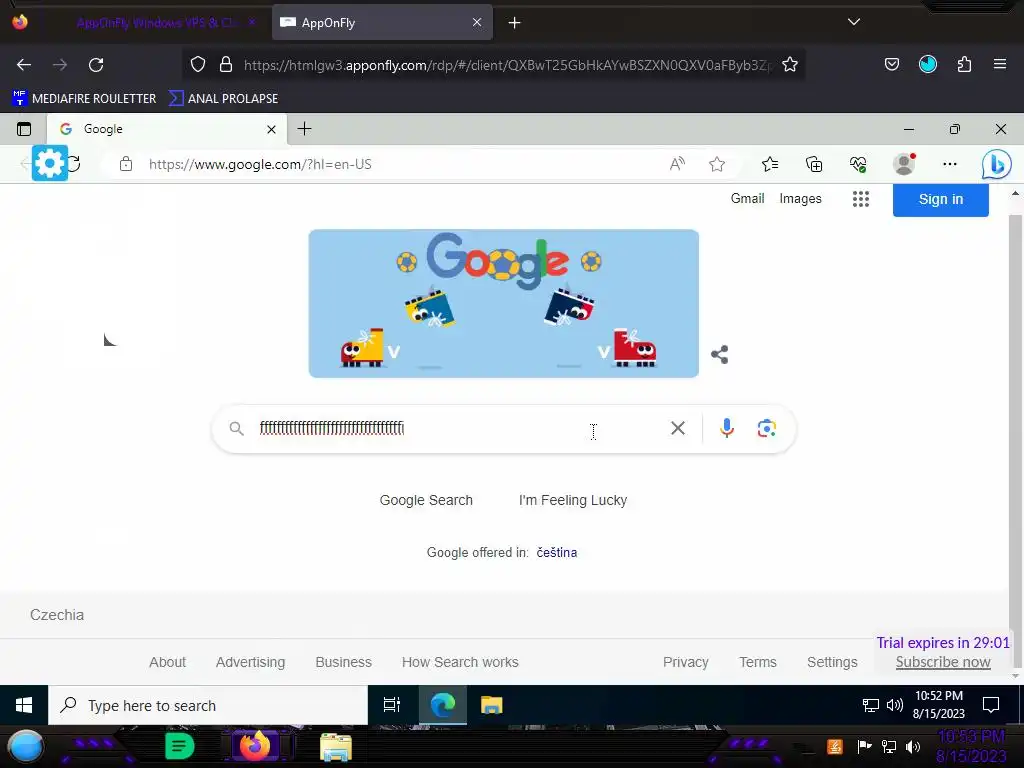View Edge site information lock icon
Screen dimensions: 1024x768
coord(126,164)
